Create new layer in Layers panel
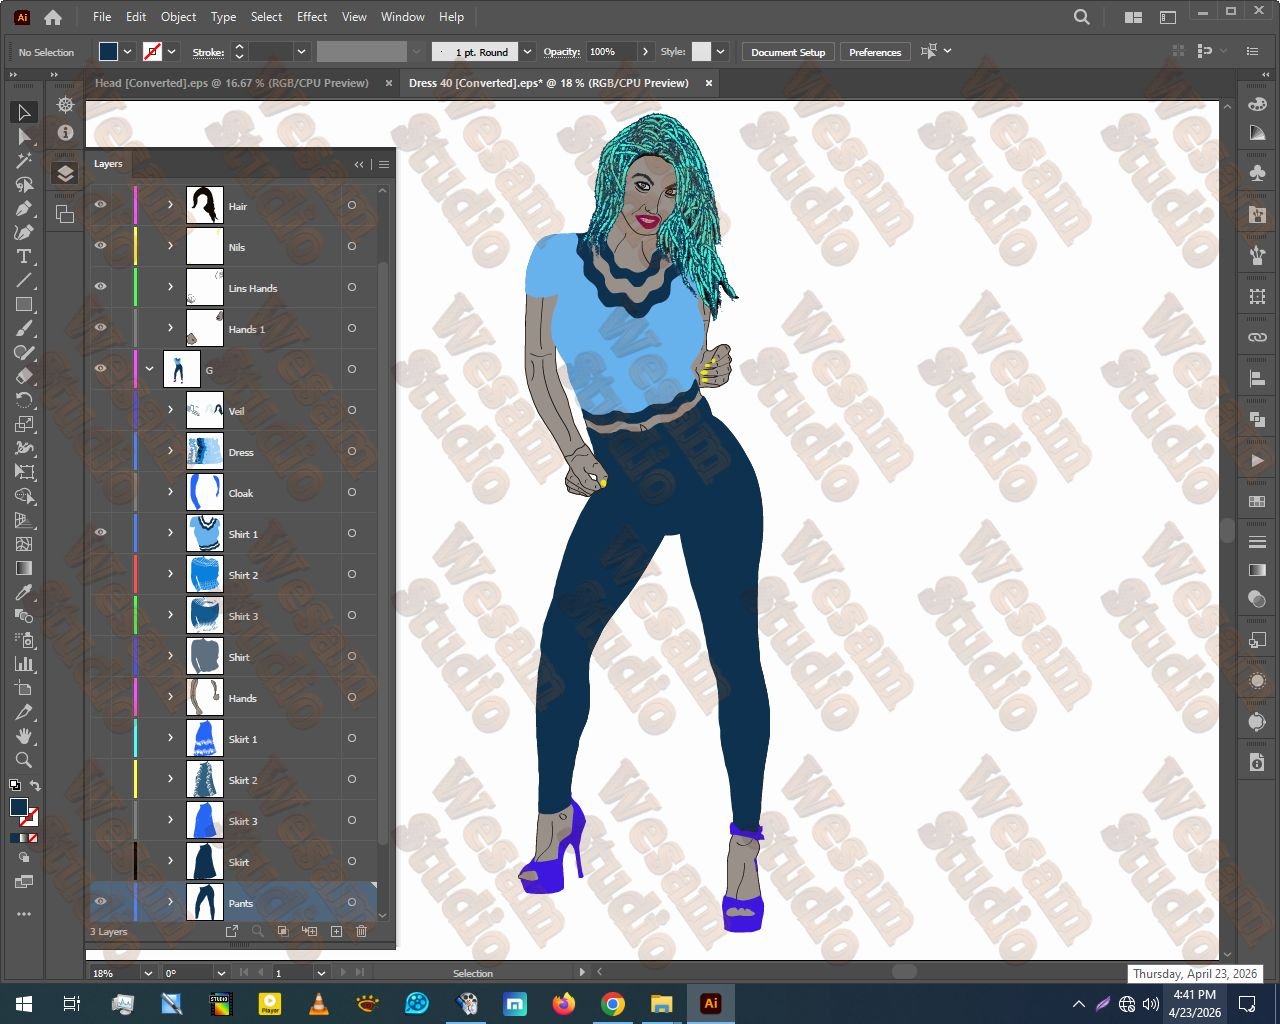Screen dimensions: 1280x1024 336,931
